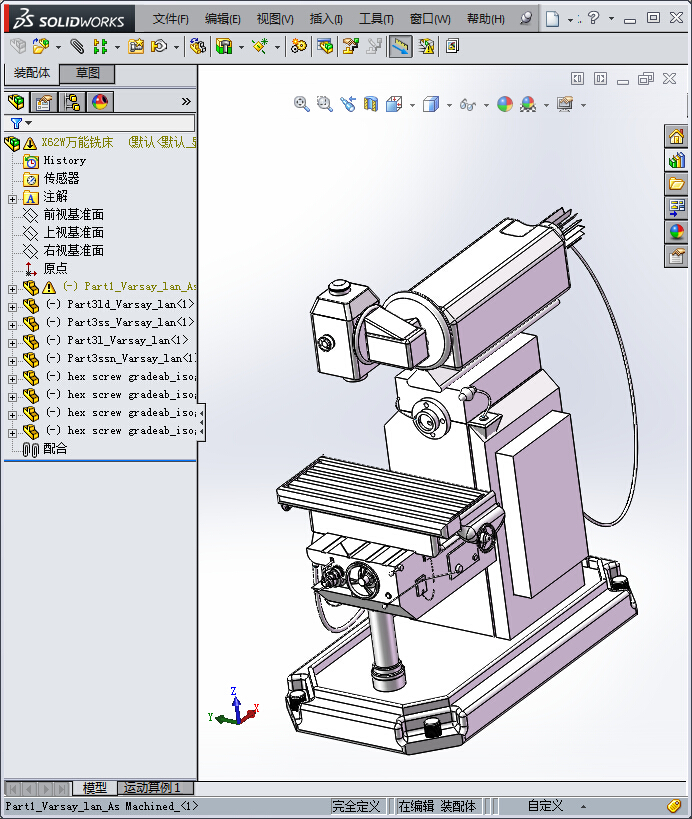Open the 编辑(E) menu
692x819 pixels.
[222, 19]
